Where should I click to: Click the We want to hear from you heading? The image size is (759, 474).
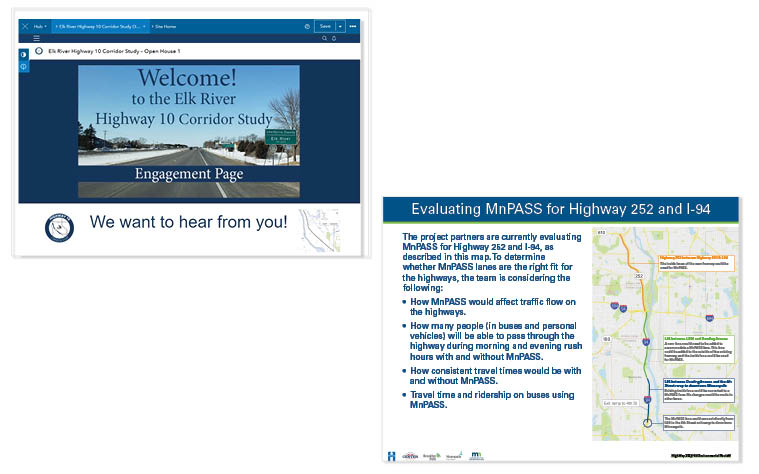[x=188, y=222]
